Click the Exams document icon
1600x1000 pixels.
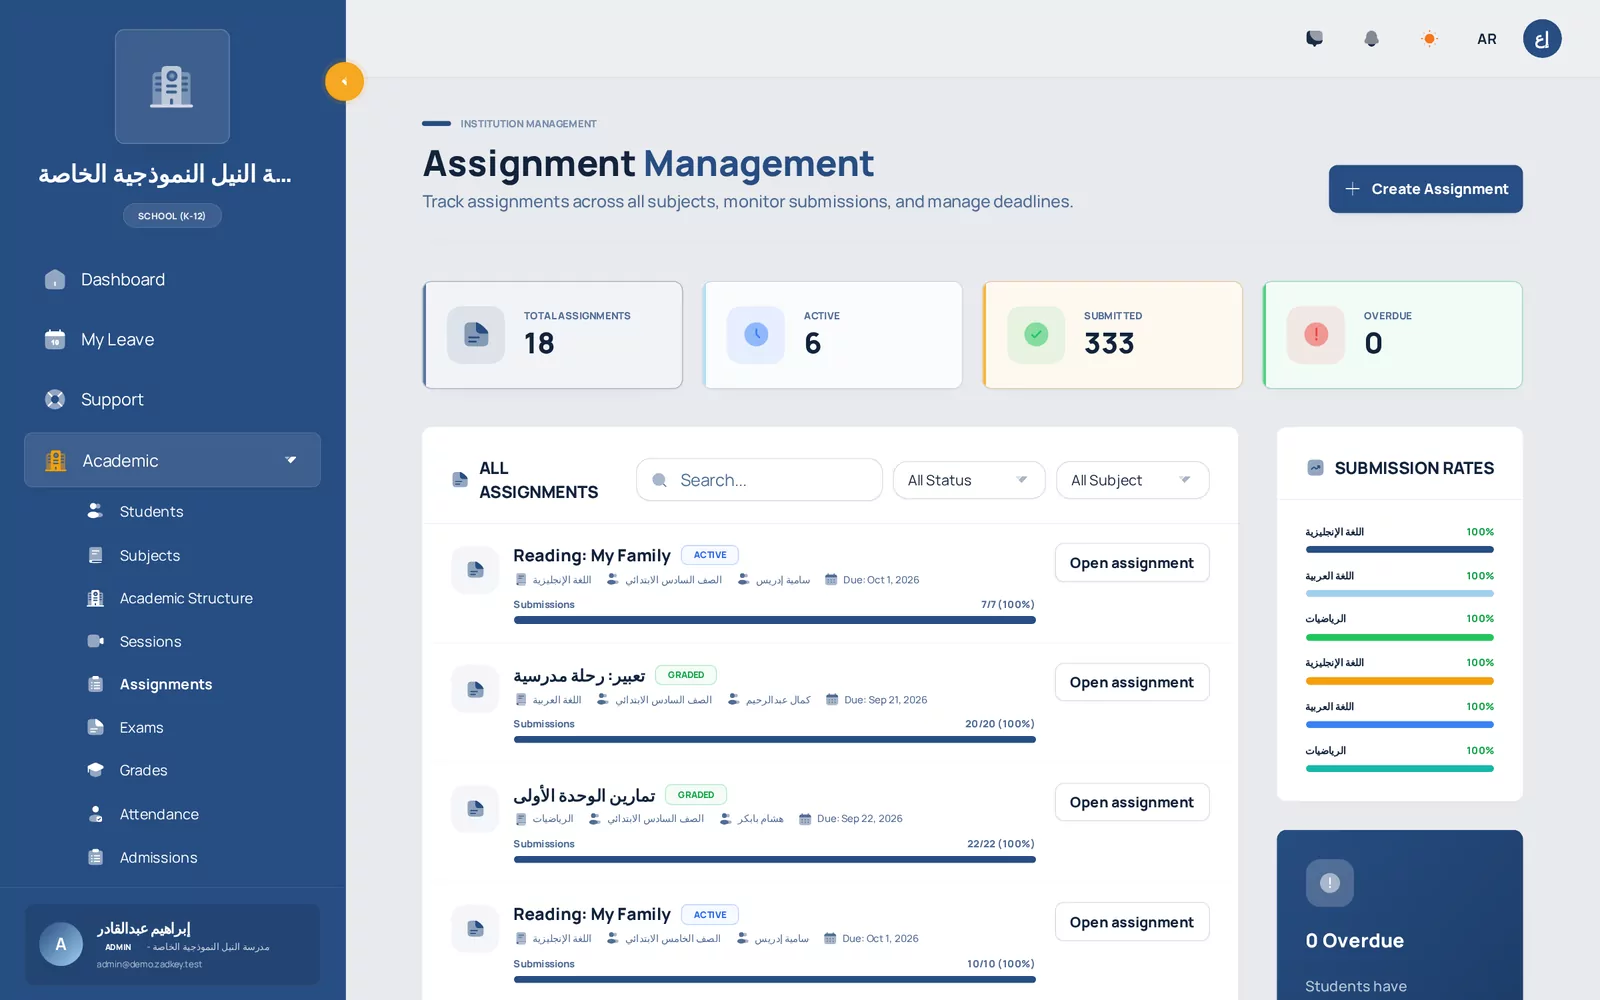click(96, 727)
